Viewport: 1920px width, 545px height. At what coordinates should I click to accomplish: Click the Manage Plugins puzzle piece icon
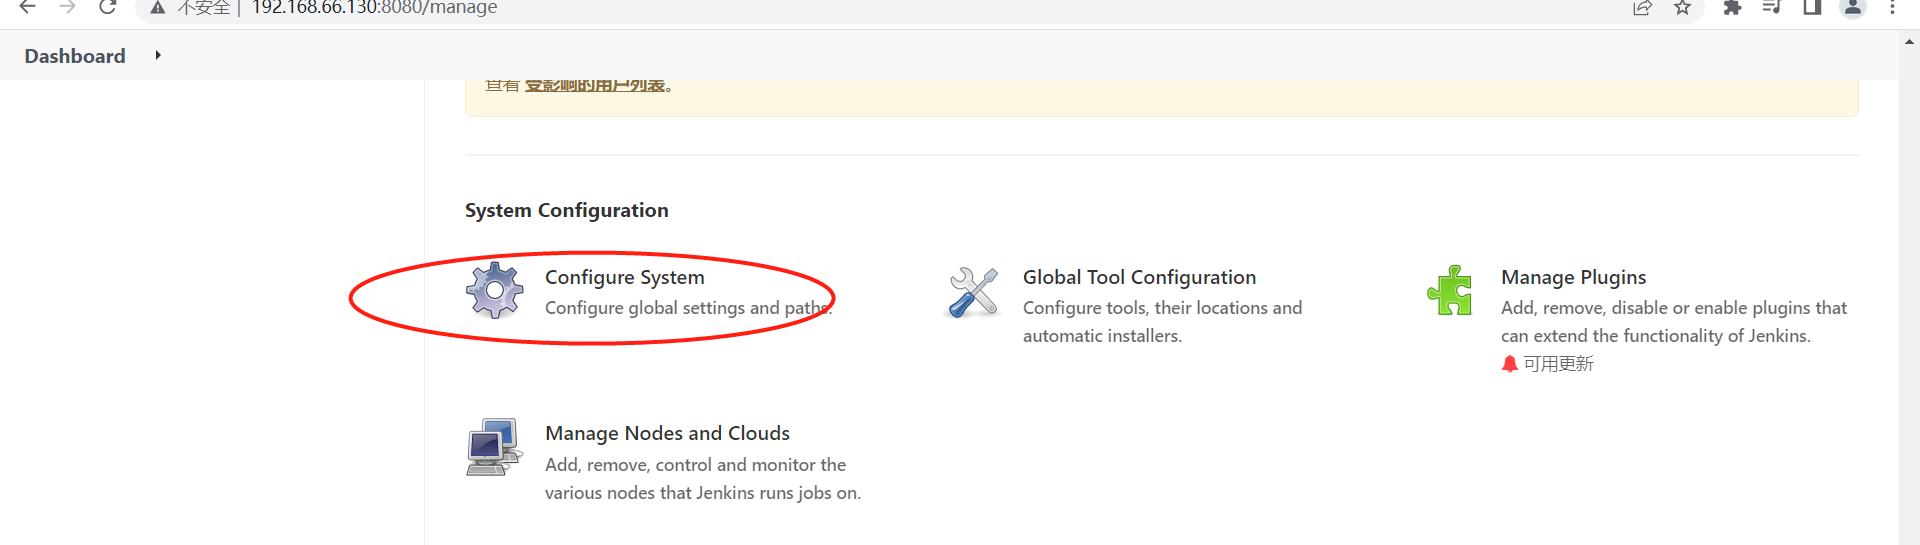click(x=1450, y=290)
